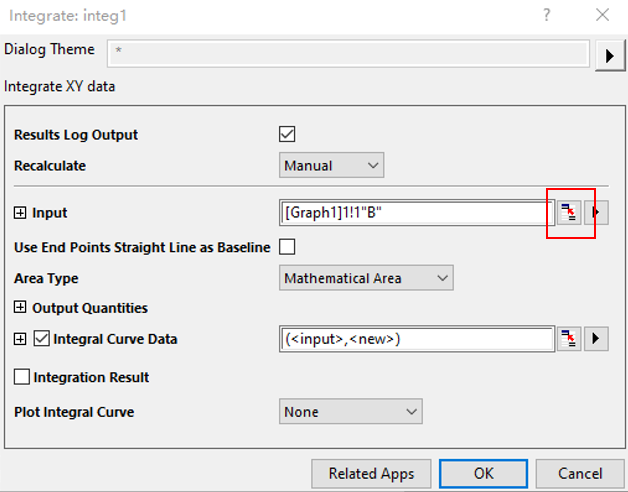This screenshot has width=628, height=492.
Task: Enable Use End Points Straight Line as Baseline
Action: tap(288, 246)
